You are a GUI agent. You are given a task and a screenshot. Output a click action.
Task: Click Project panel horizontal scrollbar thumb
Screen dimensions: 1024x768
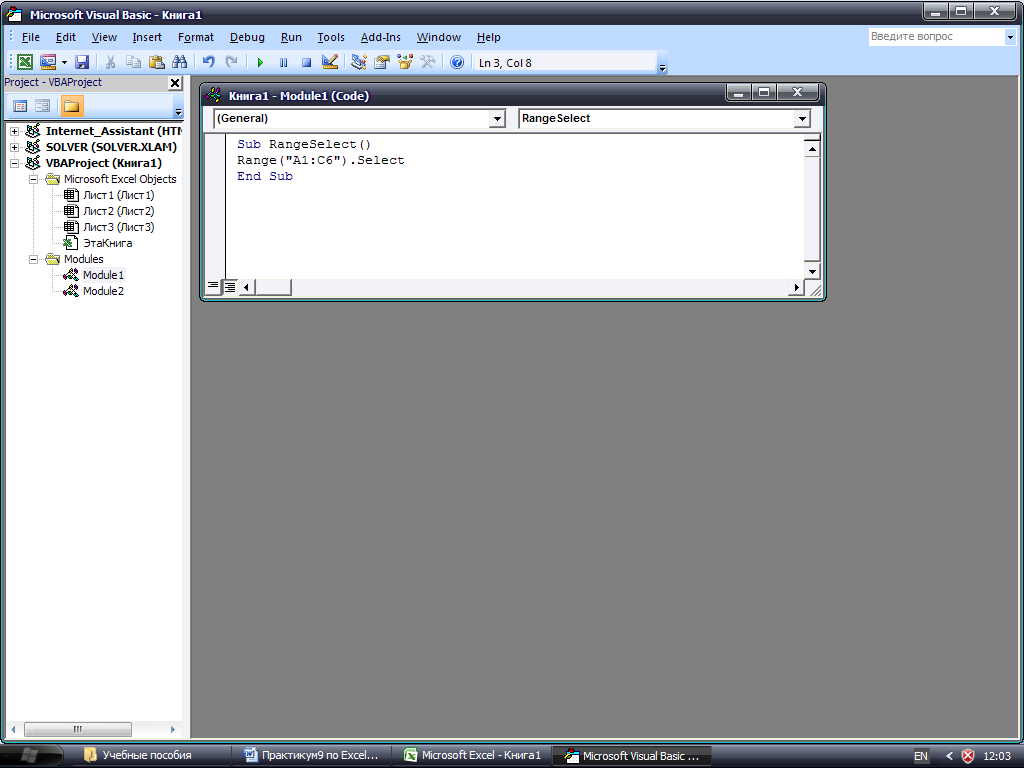(78, 729)
